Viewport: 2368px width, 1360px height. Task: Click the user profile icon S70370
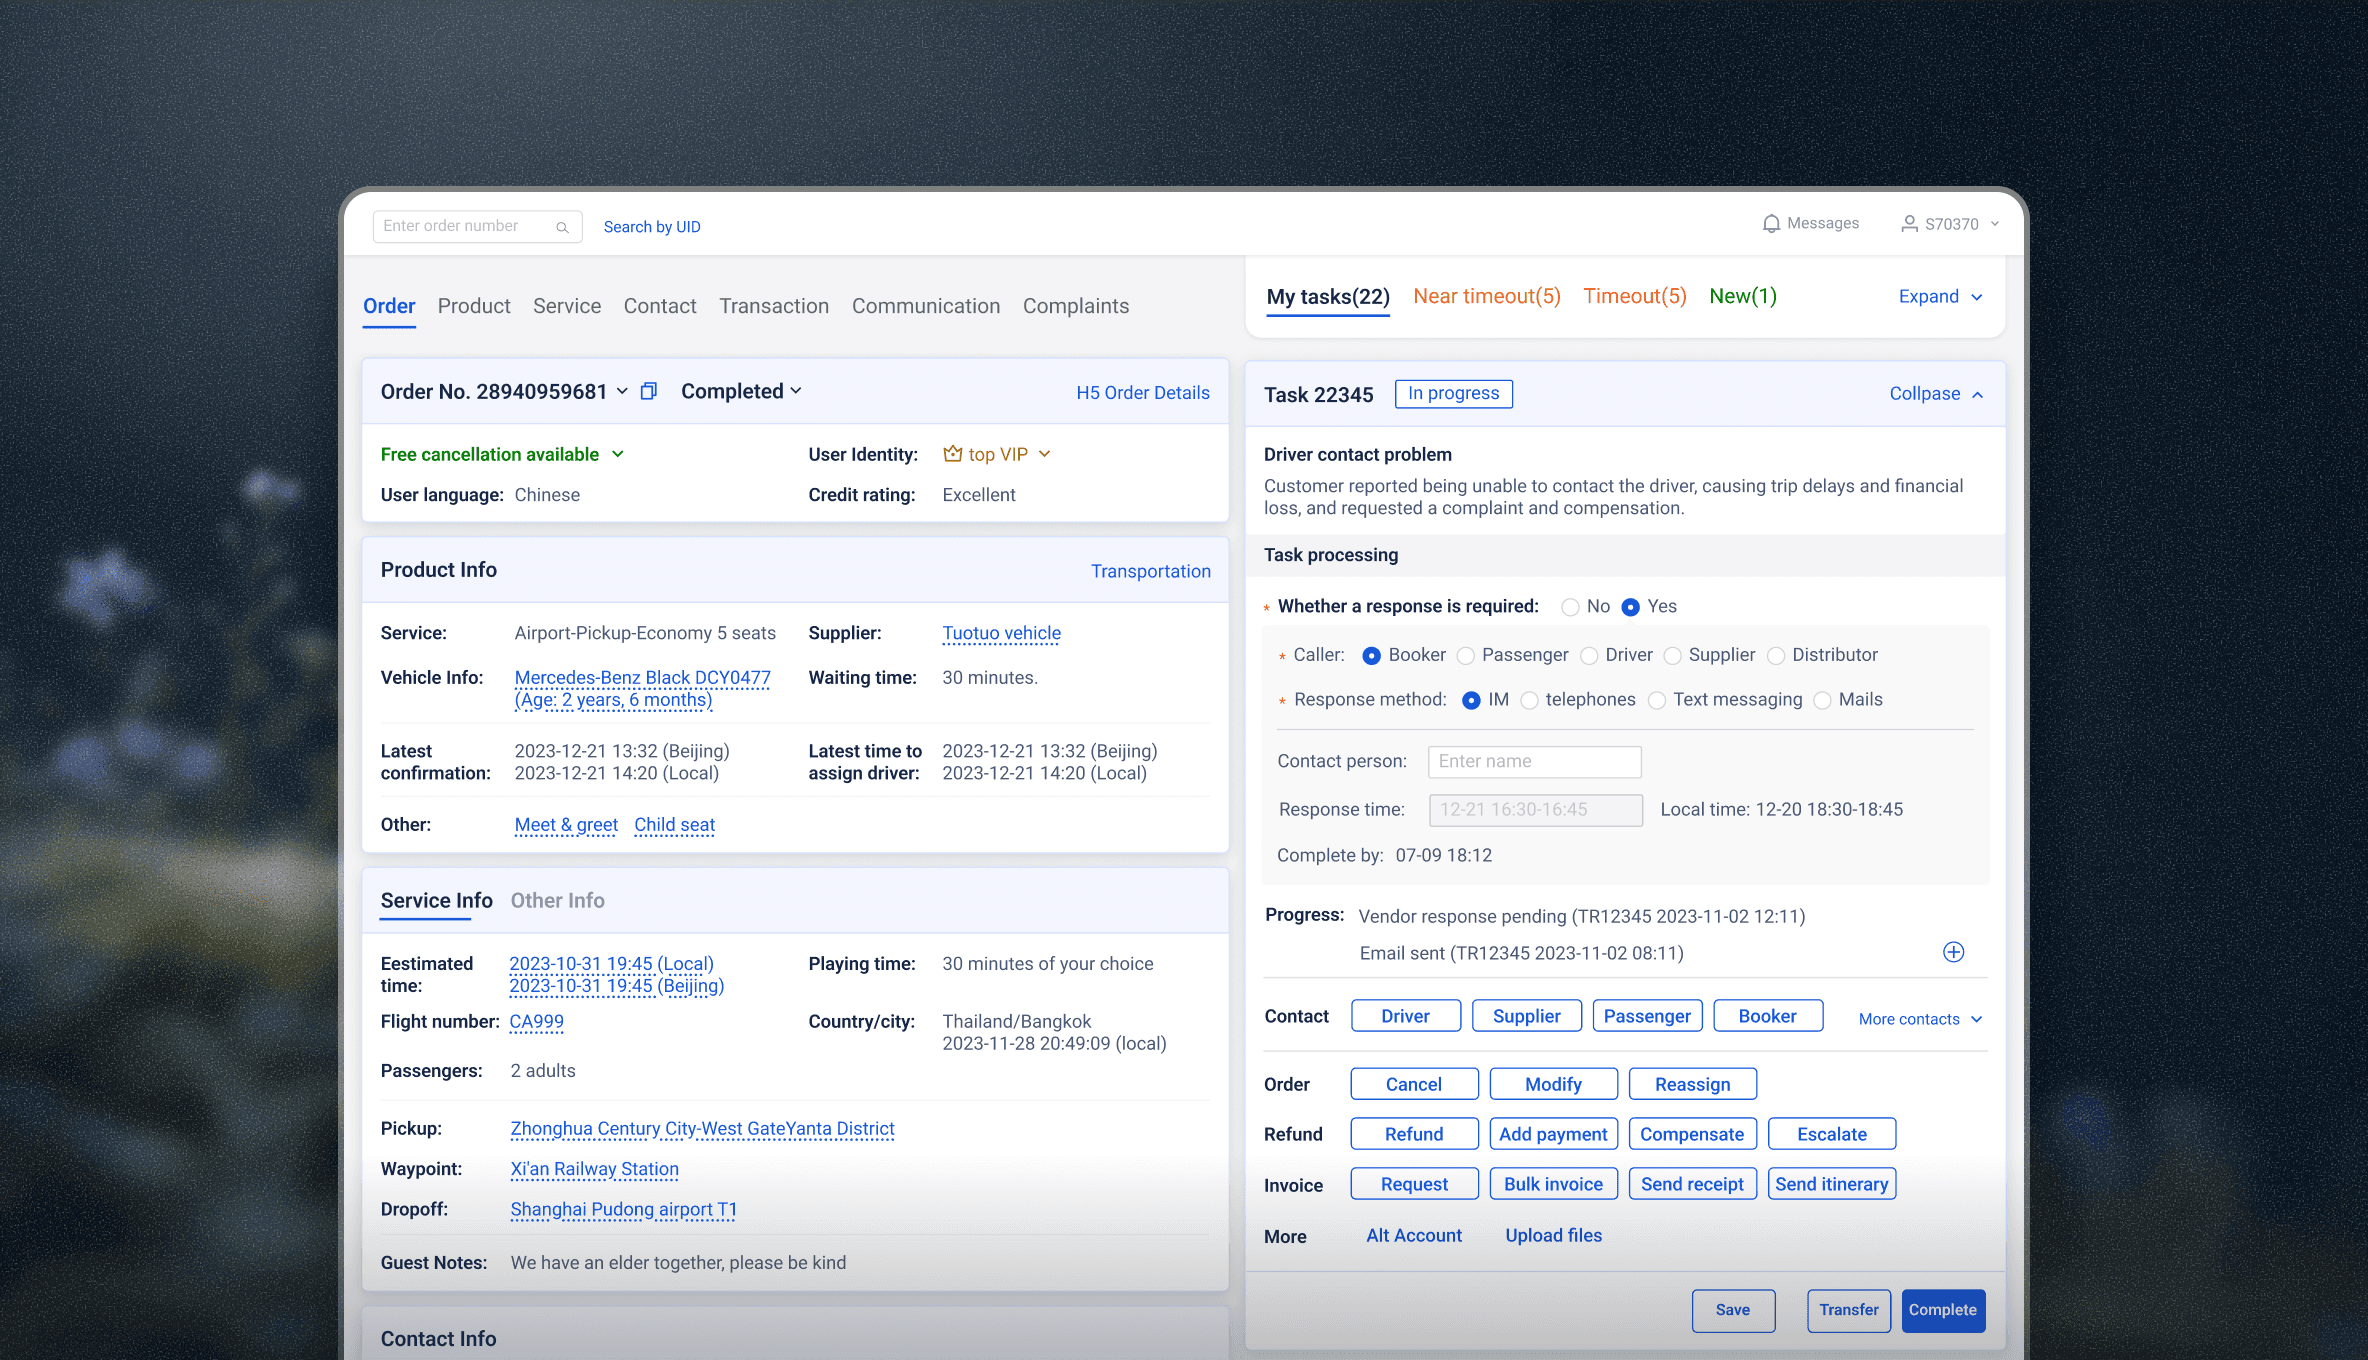click(1909, 224)
